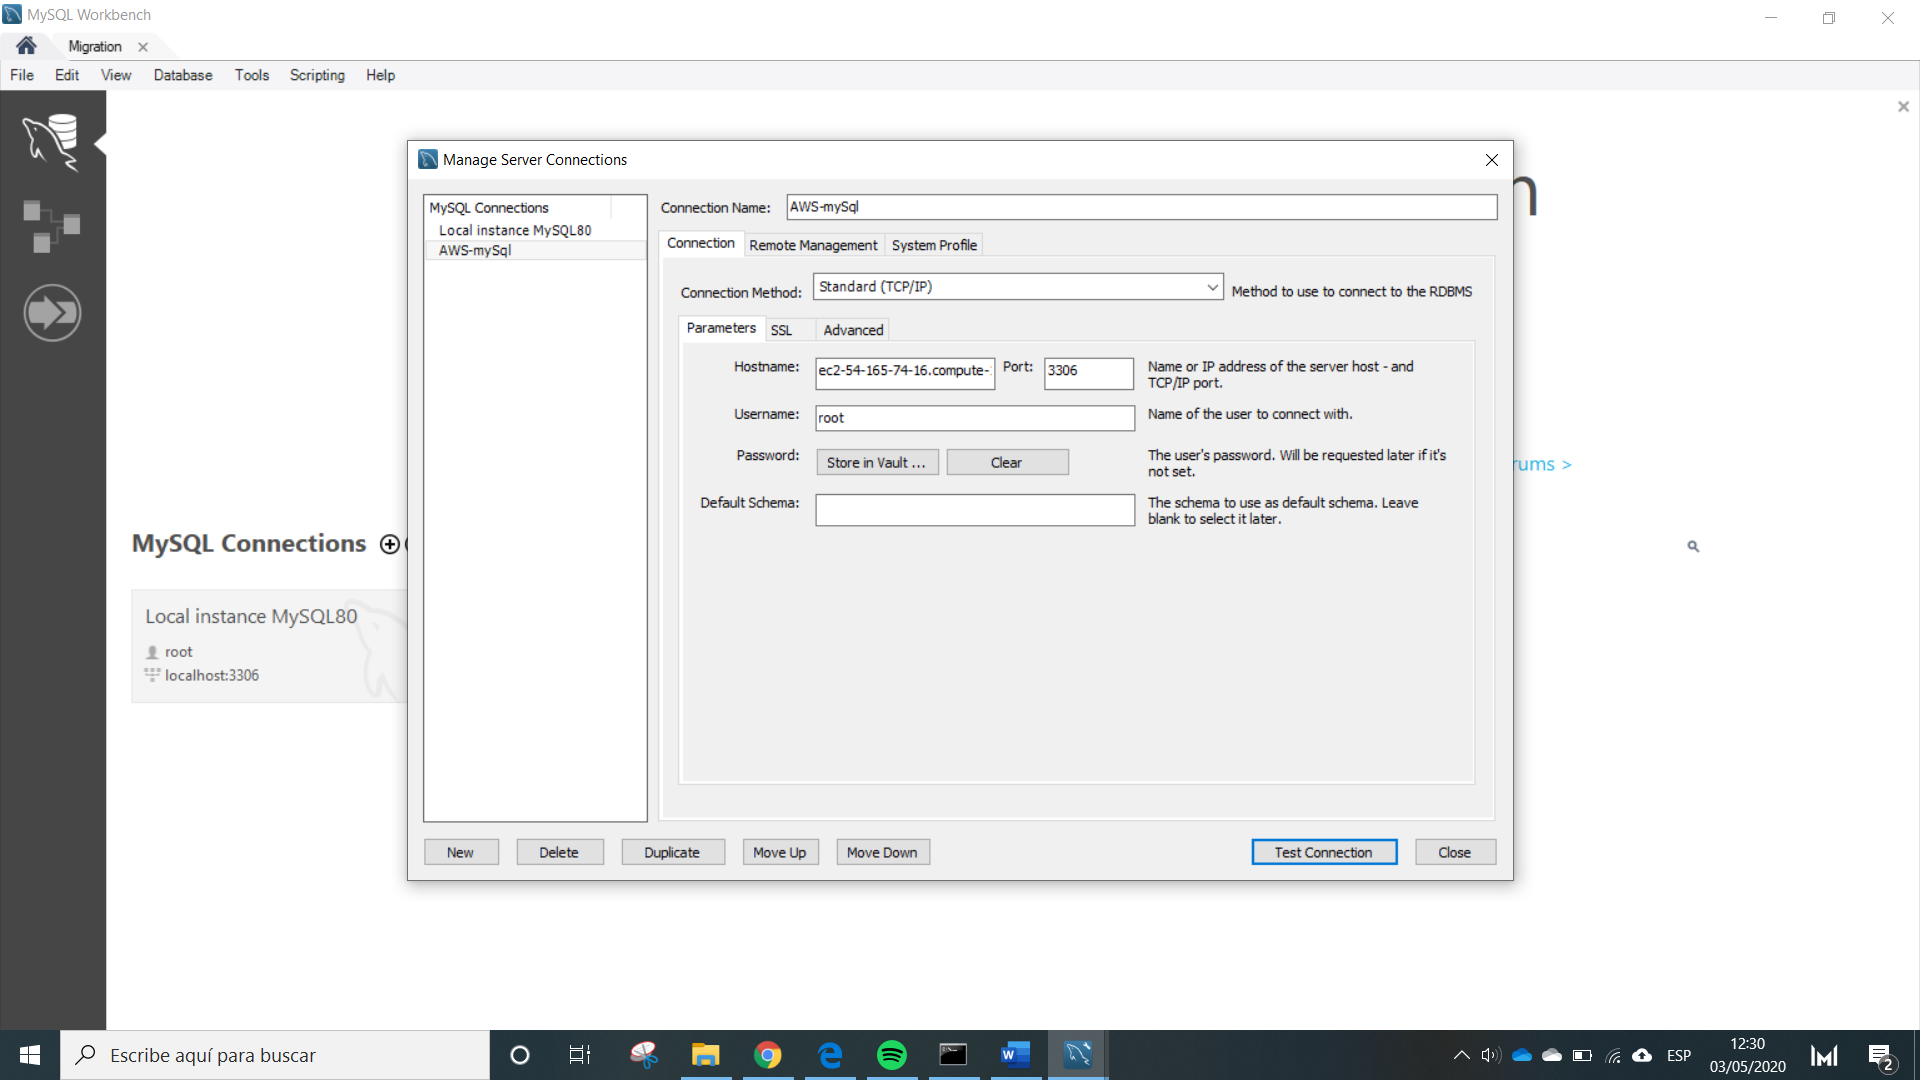Switch to MySQL Workbench taskbar icon
This screenshot has height=1080, width=1920.
(x=1077, y=1055)
